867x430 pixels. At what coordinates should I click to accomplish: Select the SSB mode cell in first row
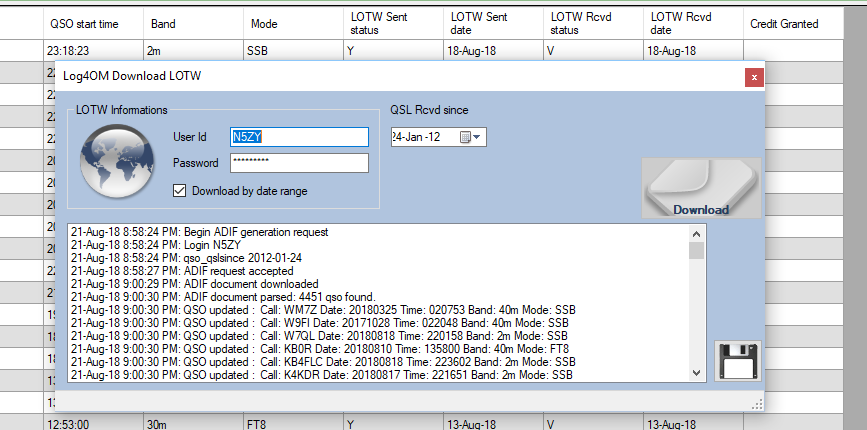point(294,51)
